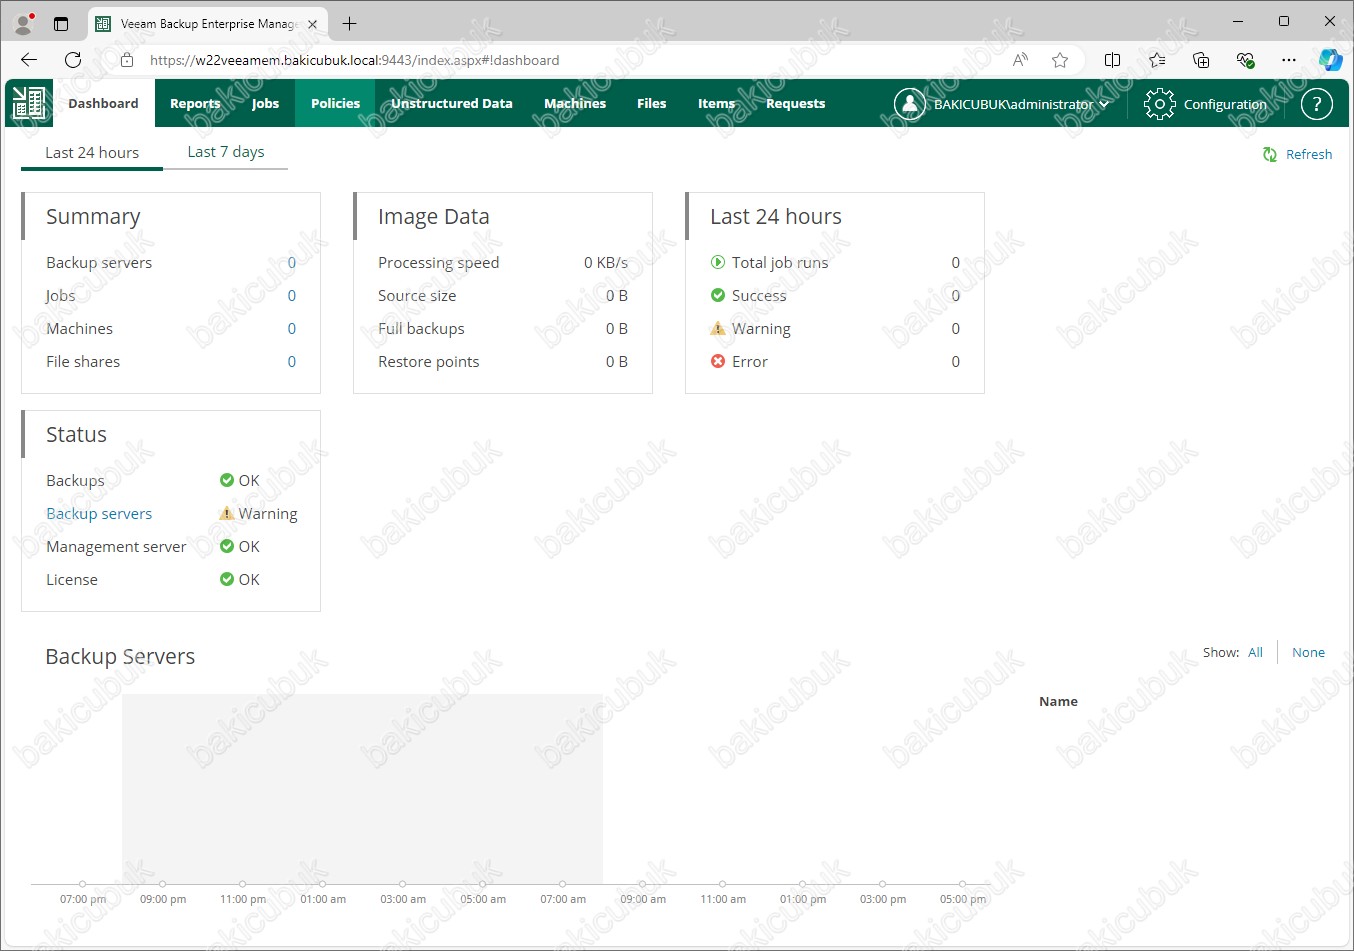Reload the page with browser refresh

[73, 60]
